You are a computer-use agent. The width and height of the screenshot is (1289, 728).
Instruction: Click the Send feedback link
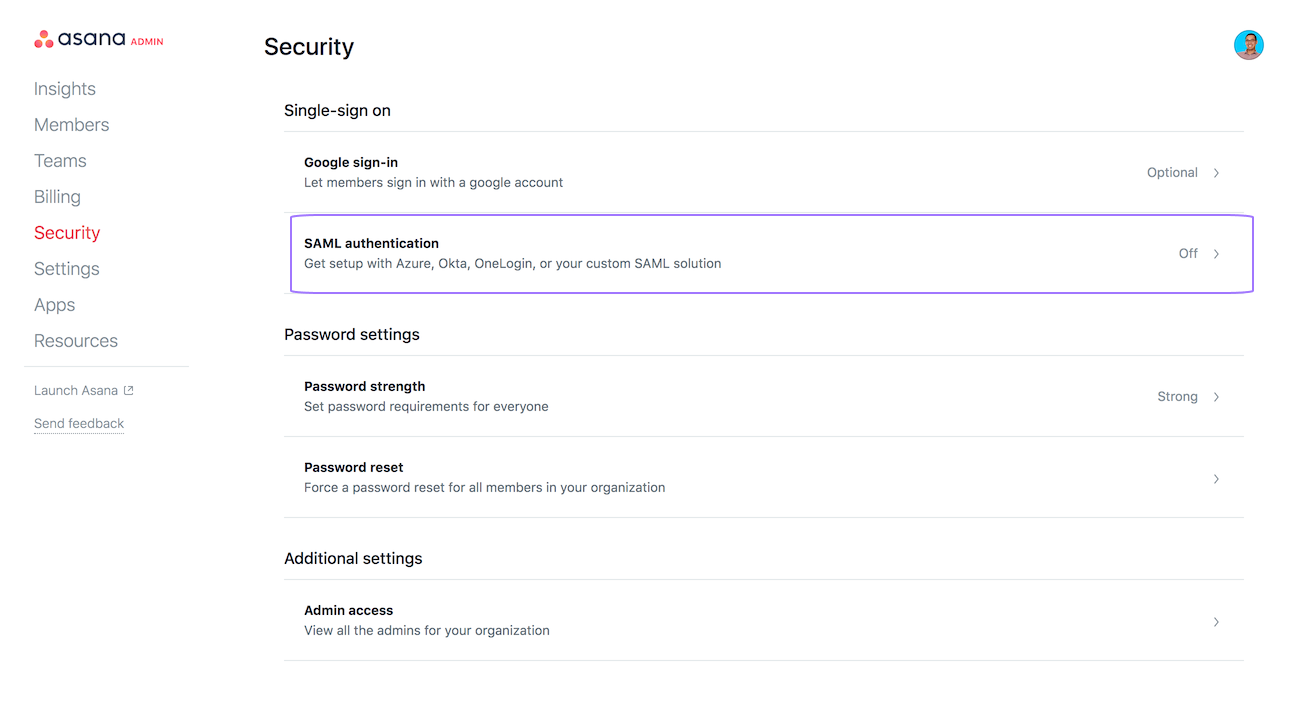coord(79,424)
